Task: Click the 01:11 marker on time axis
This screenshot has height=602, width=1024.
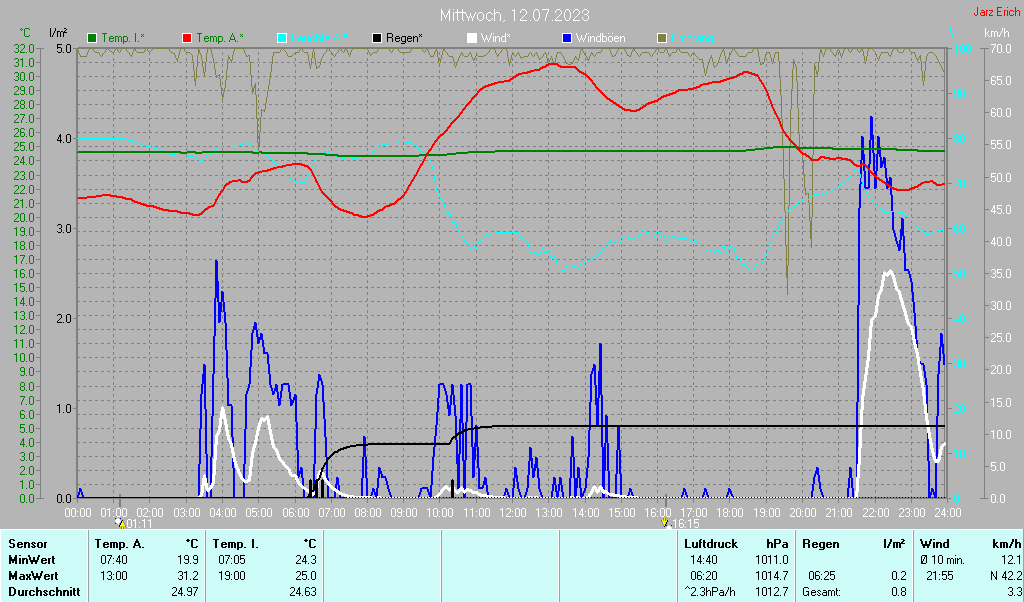Action: [x=137, y=523]
